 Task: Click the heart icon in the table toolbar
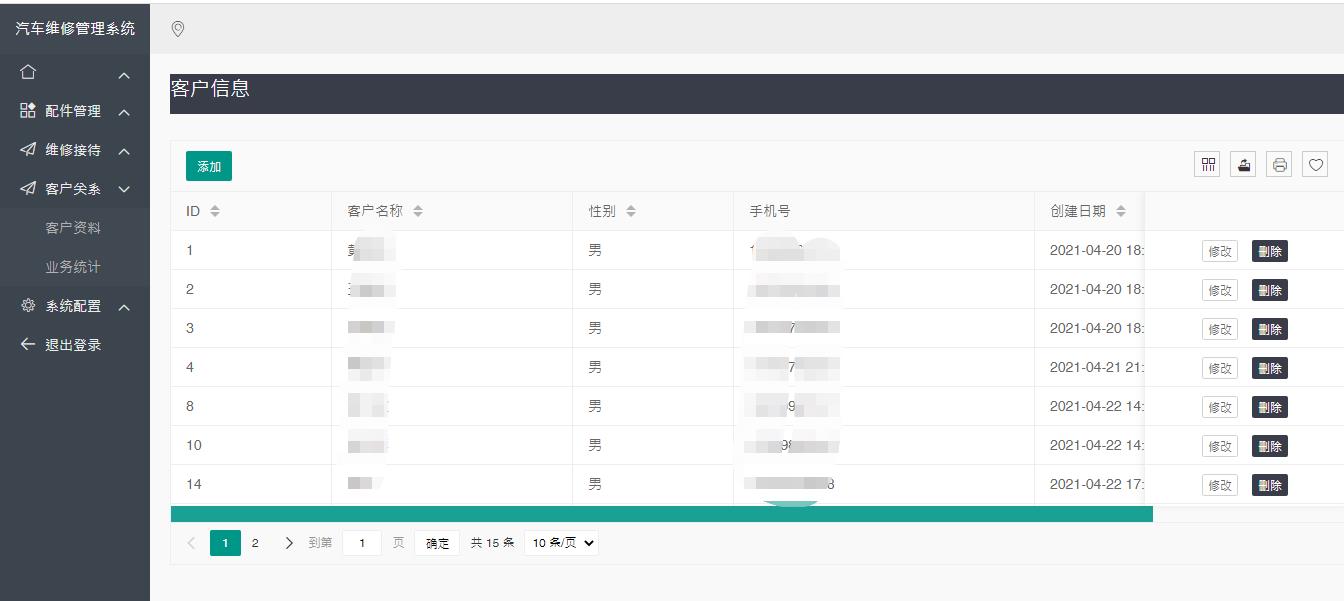tap(1315, 165)
